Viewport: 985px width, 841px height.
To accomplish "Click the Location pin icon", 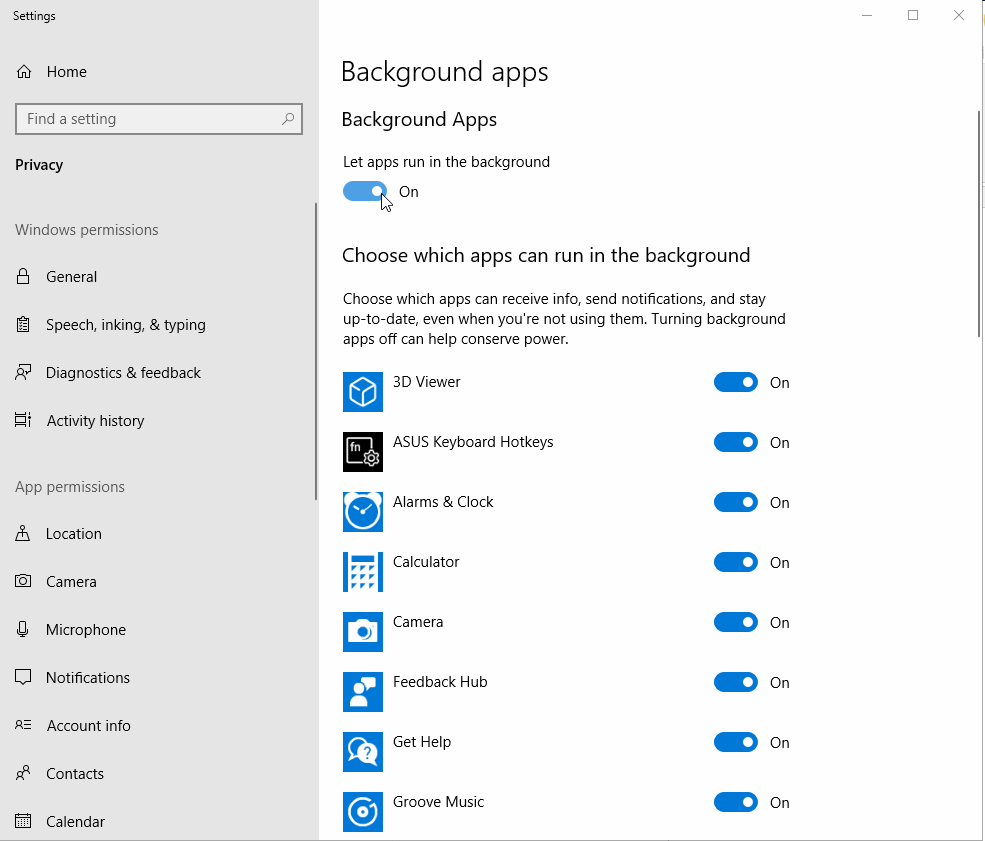I will (23, 533).
